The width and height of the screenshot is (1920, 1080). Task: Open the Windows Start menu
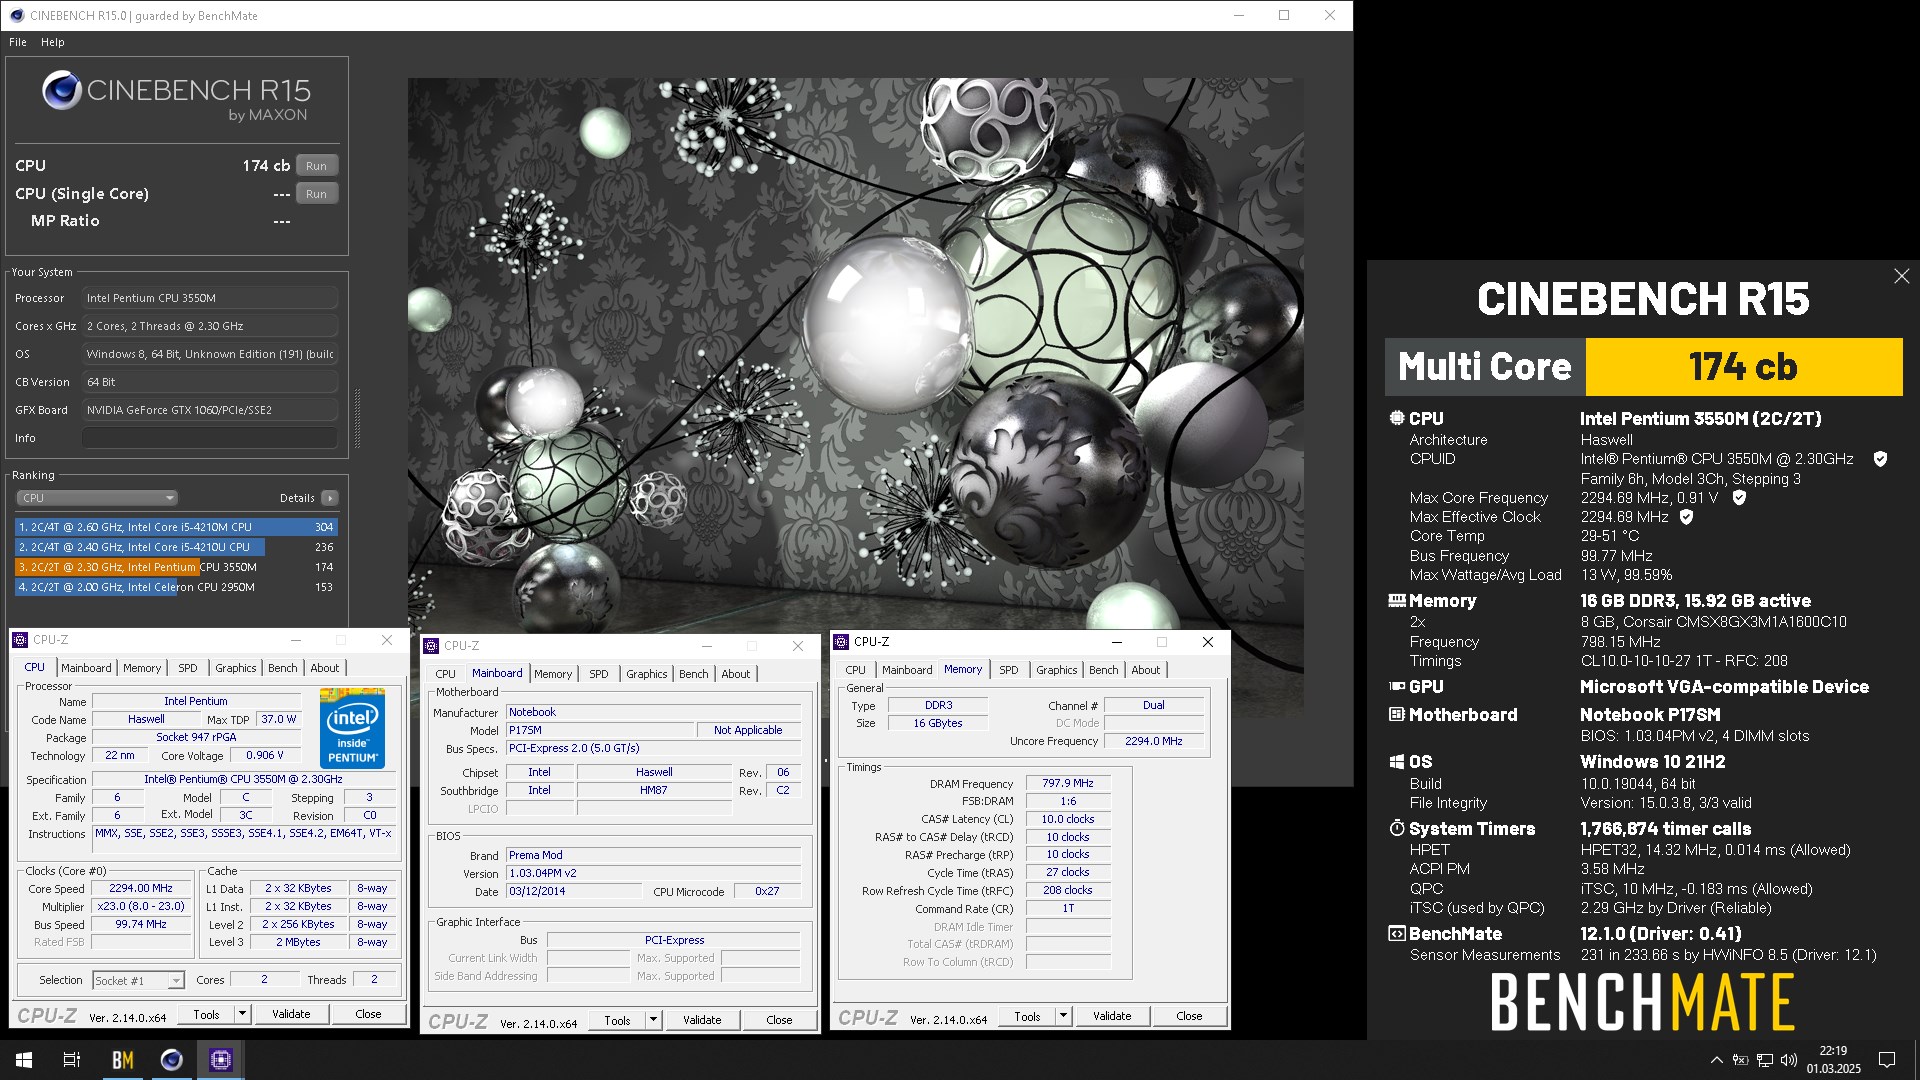24,1060
